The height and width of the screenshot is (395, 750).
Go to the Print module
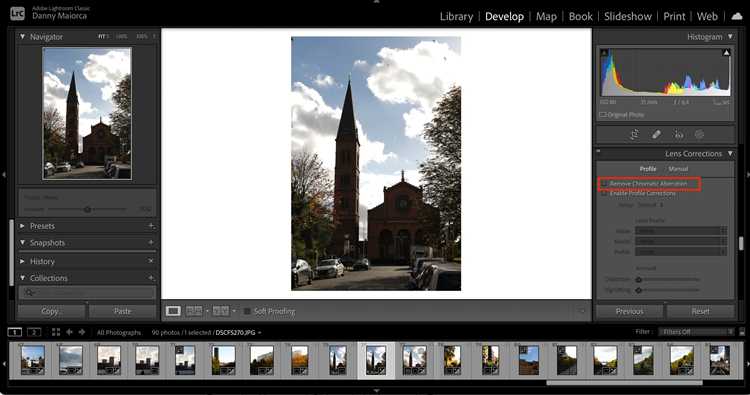coord(674,16)
